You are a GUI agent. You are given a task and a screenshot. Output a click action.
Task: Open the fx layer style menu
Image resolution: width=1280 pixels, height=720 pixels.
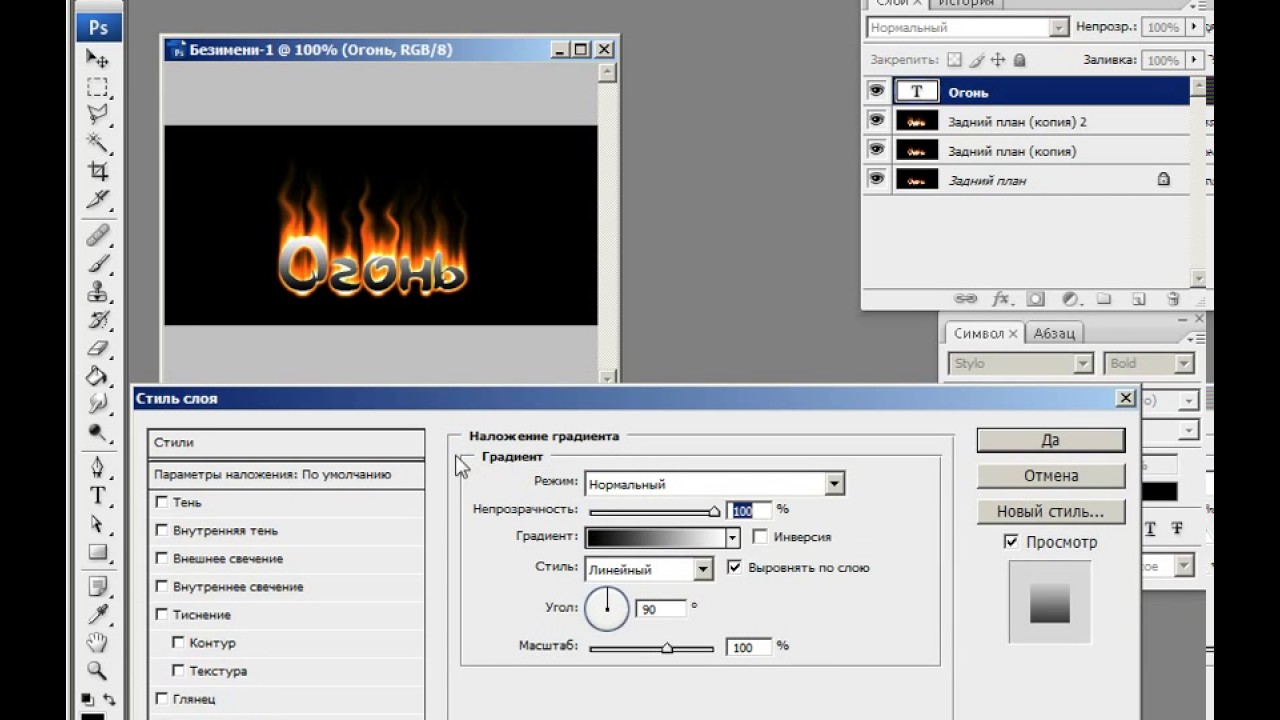click(x=1001, y=299)
